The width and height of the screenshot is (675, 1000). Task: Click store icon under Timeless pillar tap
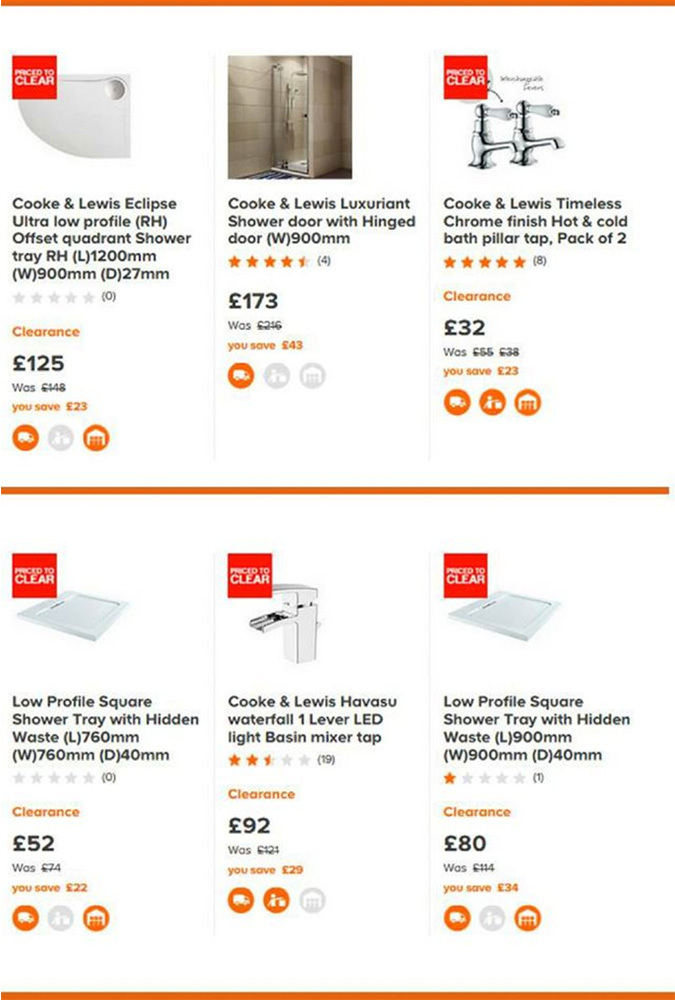(528, 402)
